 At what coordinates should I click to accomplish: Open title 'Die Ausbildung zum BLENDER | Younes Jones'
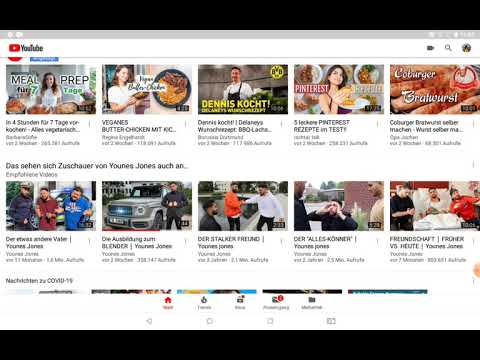pyautogui.click(x=137, y=243)
